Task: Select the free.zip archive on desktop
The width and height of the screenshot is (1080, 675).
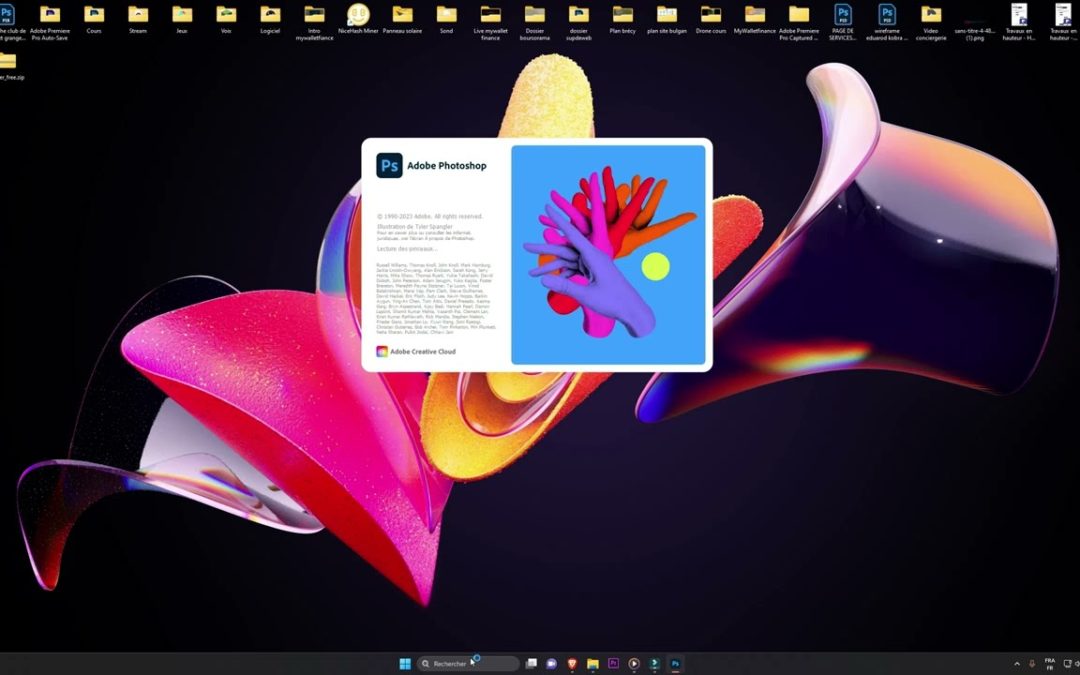Action: click(8, 66)
